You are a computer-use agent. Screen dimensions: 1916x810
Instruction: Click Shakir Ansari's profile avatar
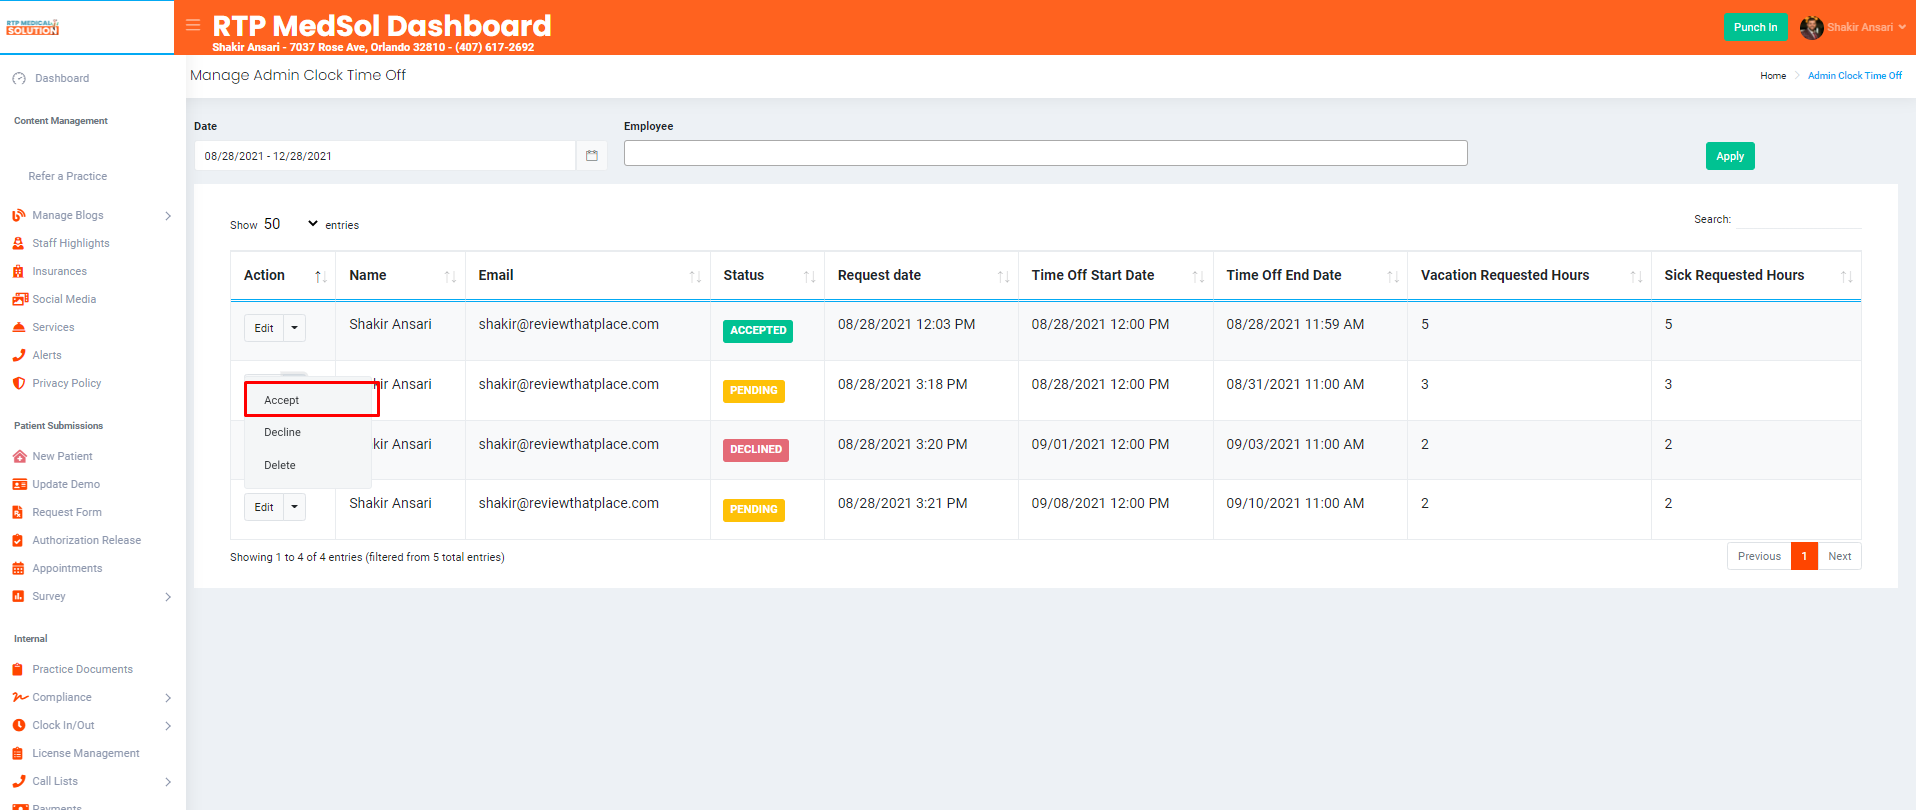[1811, 28]
